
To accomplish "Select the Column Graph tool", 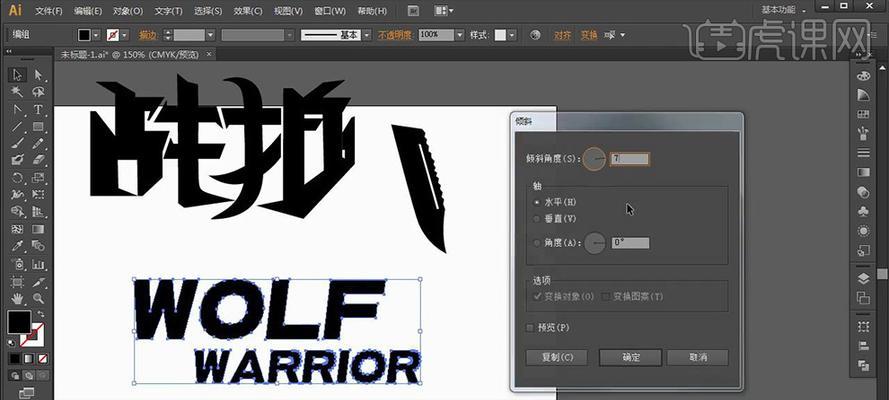I will [x=38, y=263].
